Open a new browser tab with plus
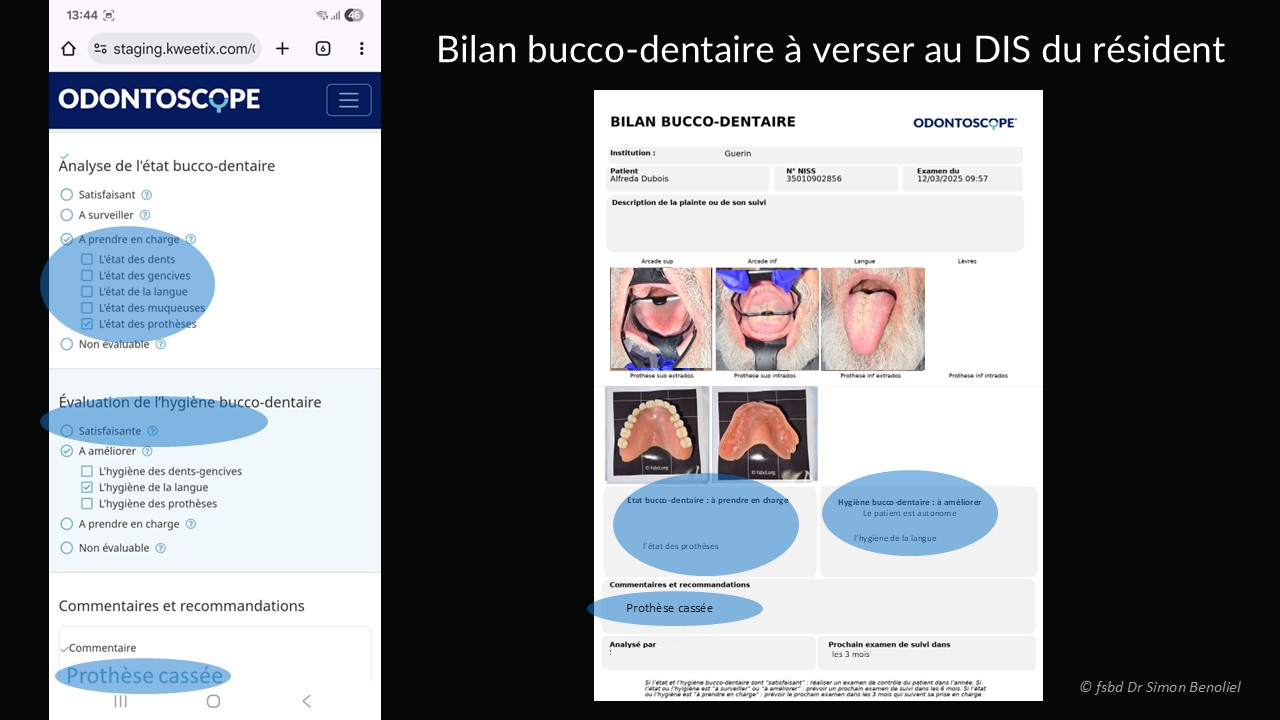The height and width of the screenshot is (720, 1280). [282, 48]
